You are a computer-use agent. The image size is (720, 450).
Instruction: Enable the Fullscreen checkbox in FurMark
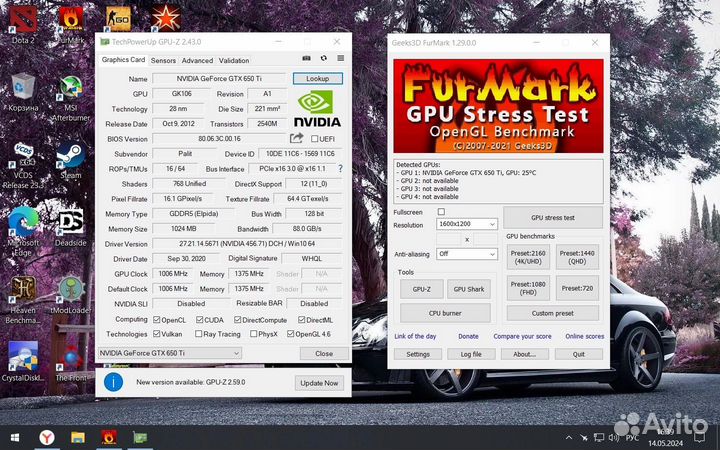442,212
